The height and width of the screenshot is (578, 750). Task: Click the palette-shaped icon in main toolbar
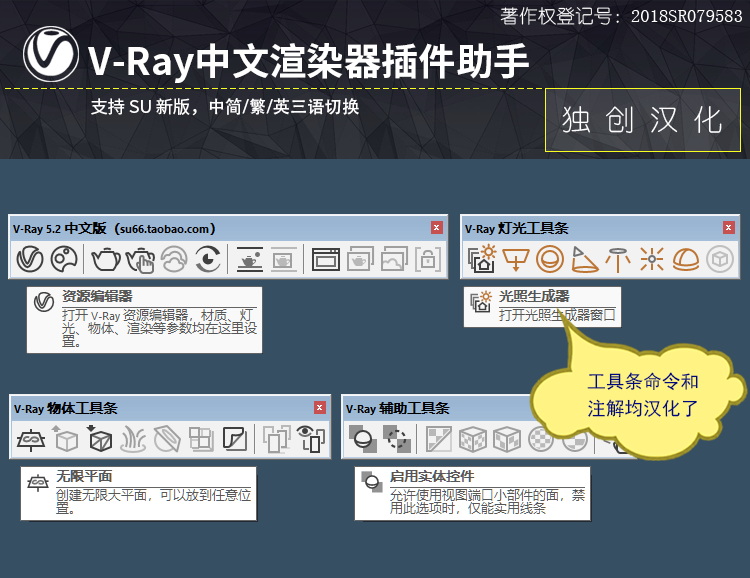pyautogui.click(x=64, y=259)
